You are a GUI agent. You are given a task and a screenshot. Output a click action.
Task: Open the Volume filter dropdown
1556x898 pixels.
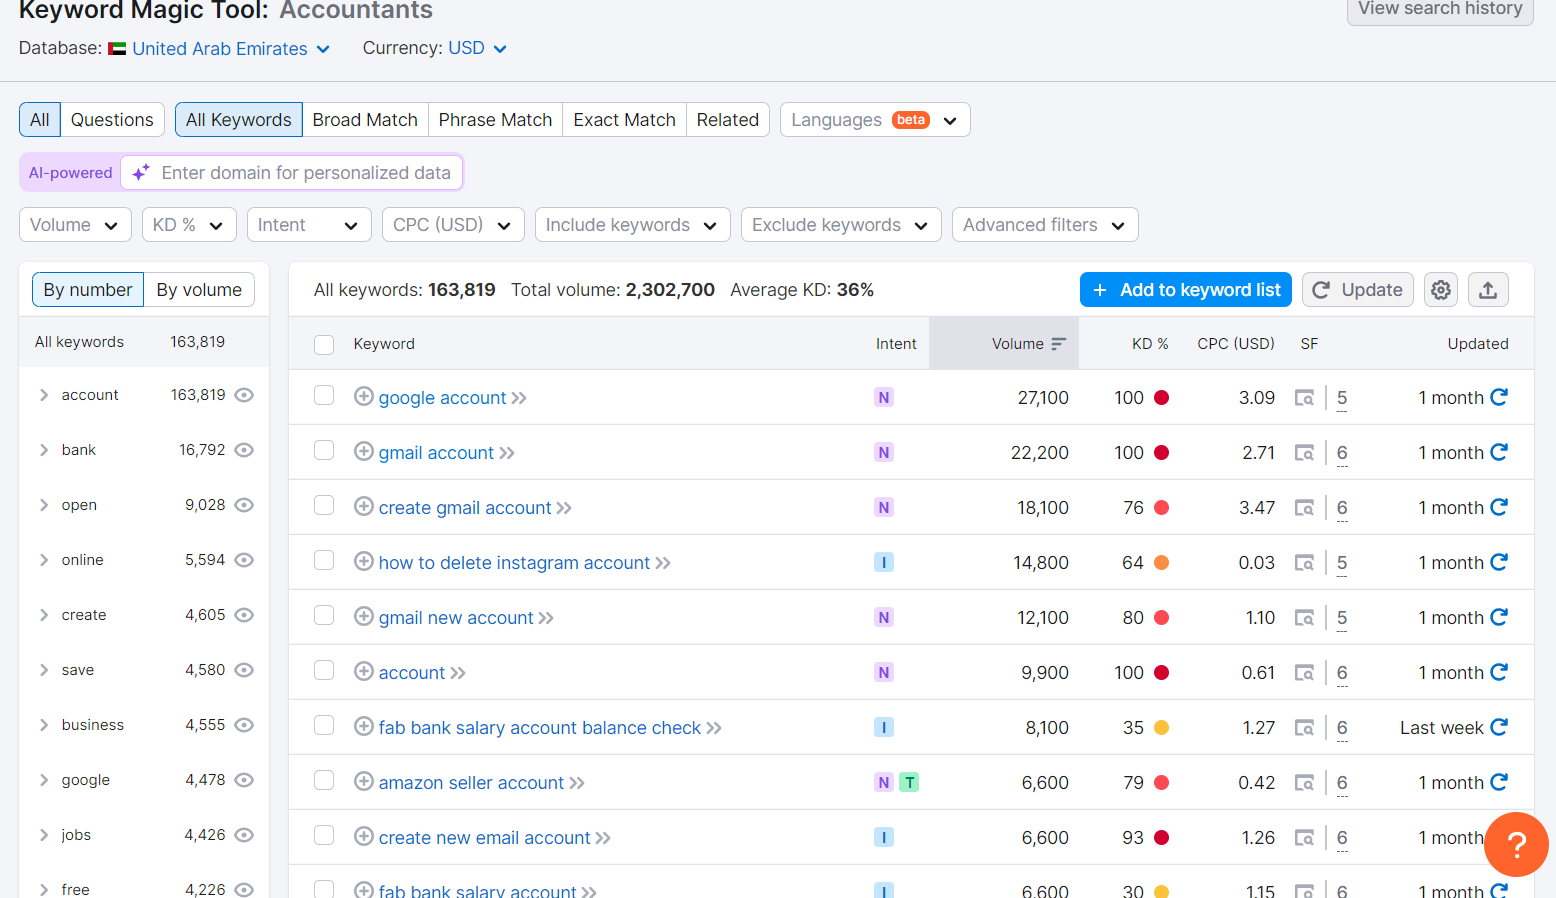tap(75, 225)
